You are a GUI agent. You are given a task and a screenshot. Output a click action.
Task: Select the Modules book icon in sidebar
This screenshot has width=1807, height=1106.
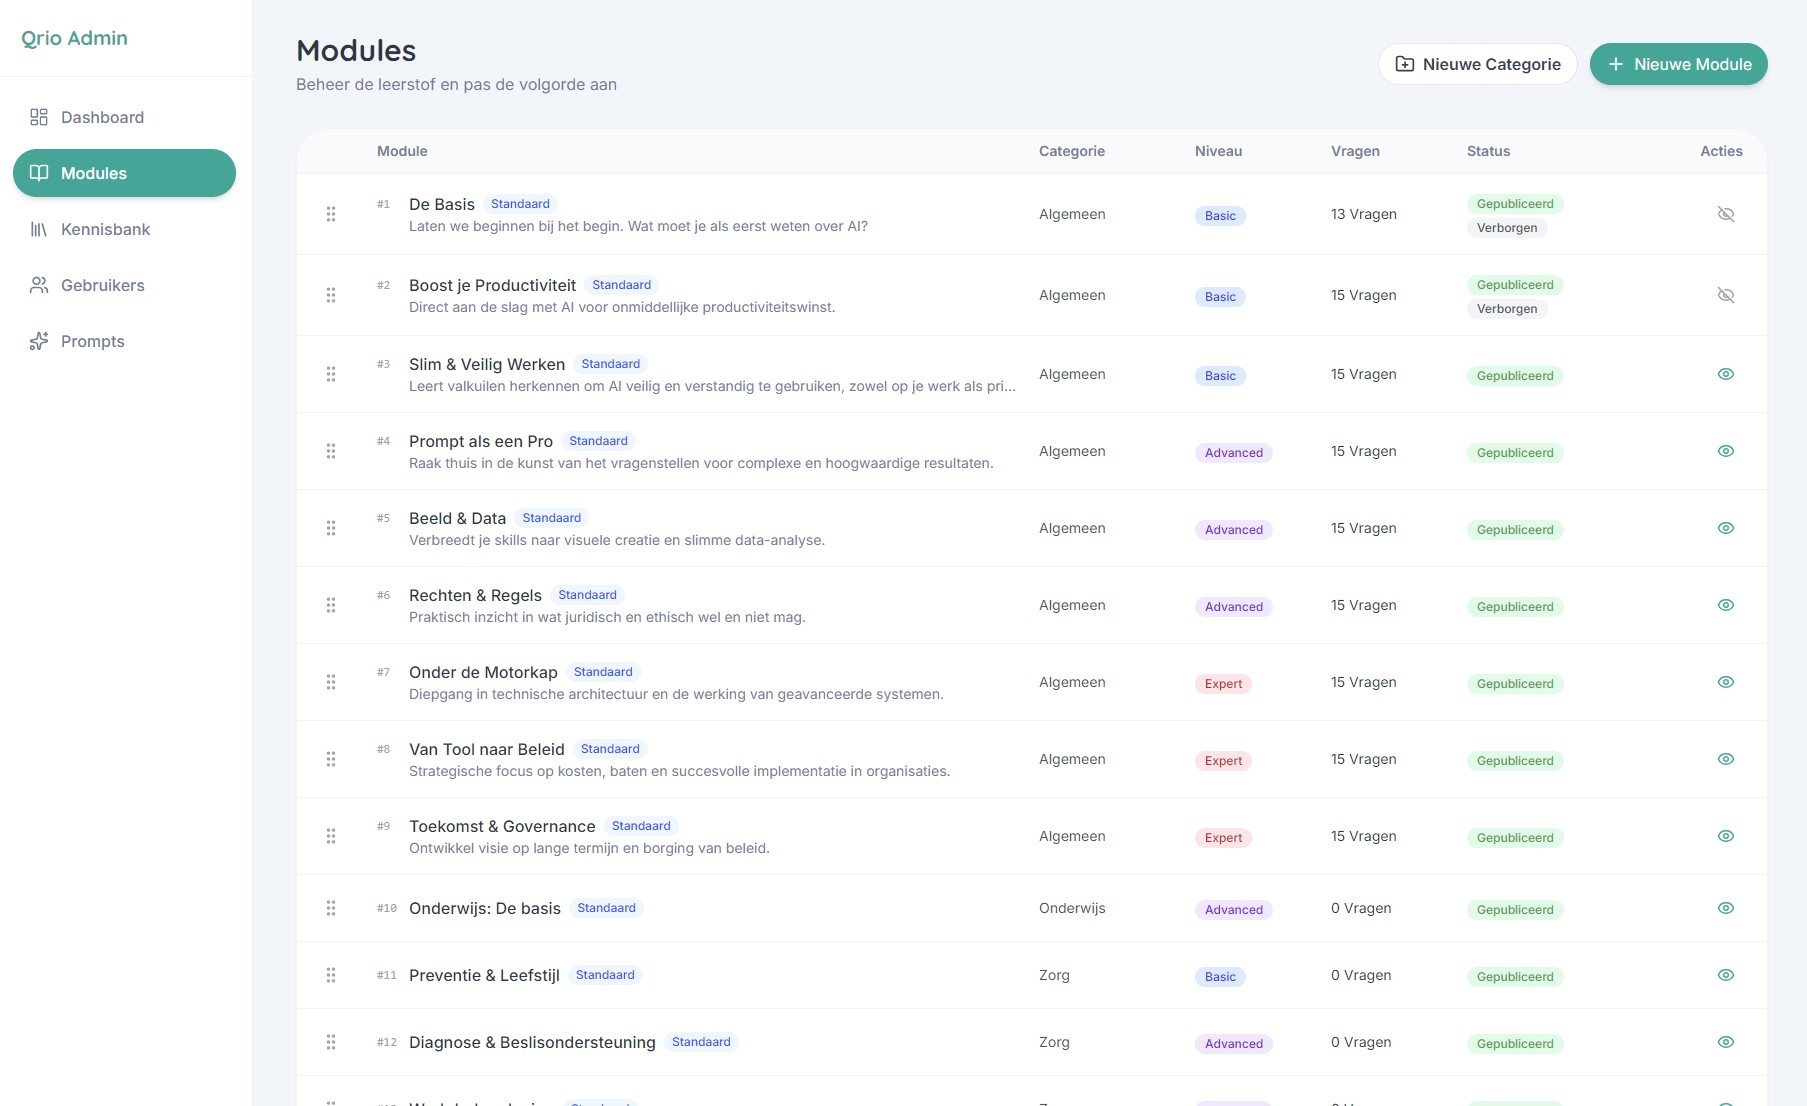(x=39, y=173)
